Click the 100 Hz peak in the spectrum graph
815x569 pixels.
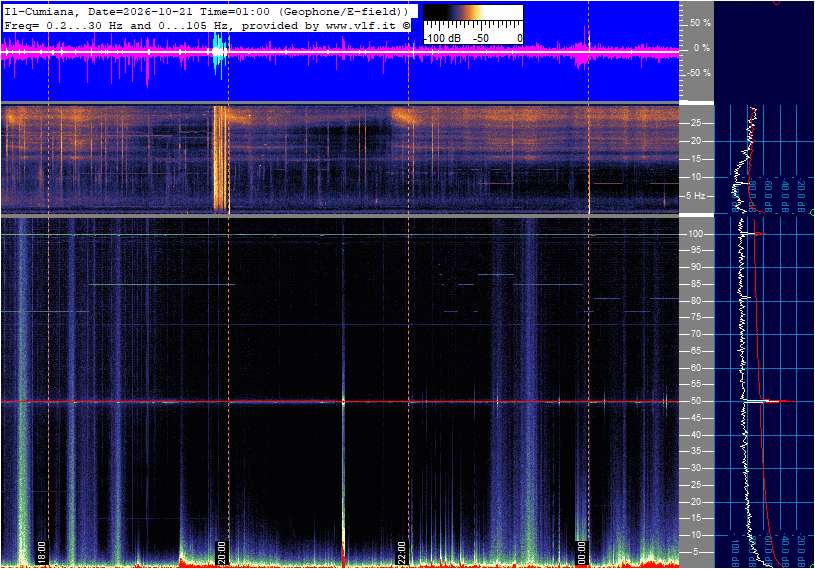pos(753,234)
